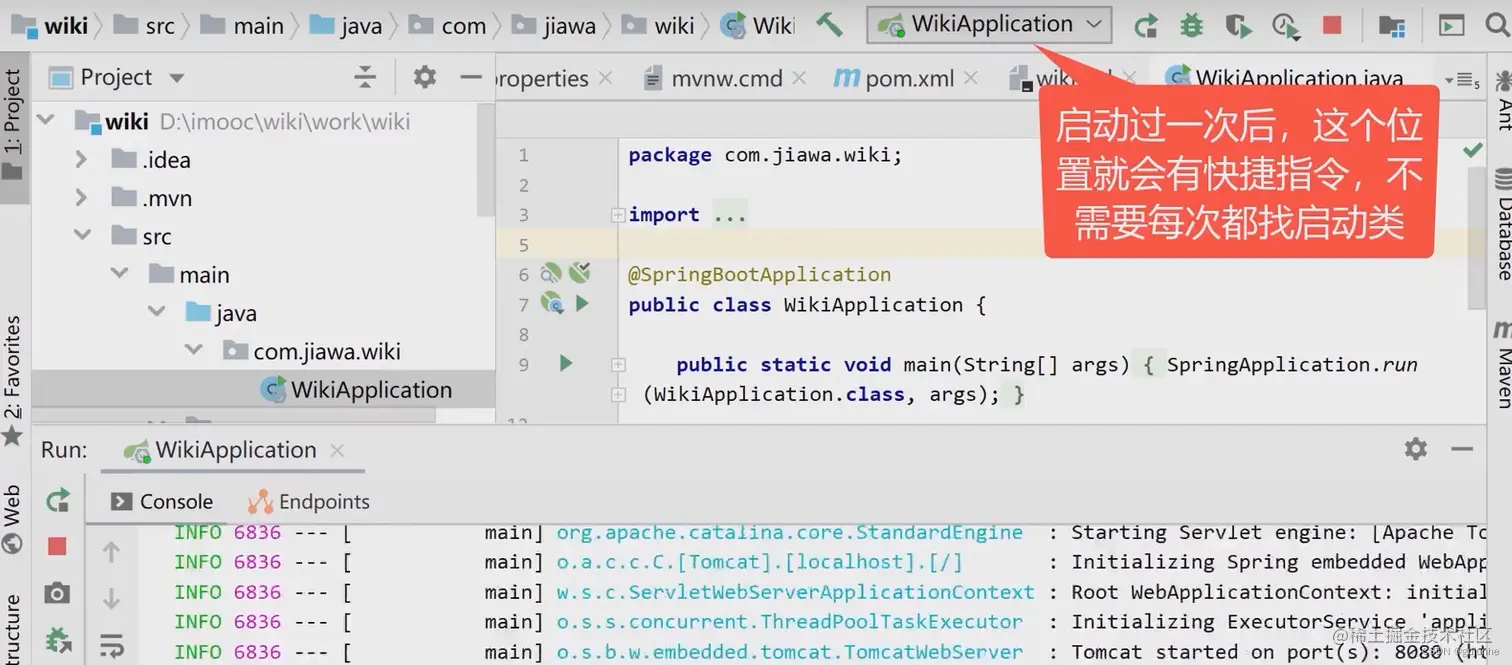Image resolution: width=1512 pixels, height=665 pixels.
Task: Collapse all nodes in the Project panel
Action: pyautogui.click(x=365, y=77)
